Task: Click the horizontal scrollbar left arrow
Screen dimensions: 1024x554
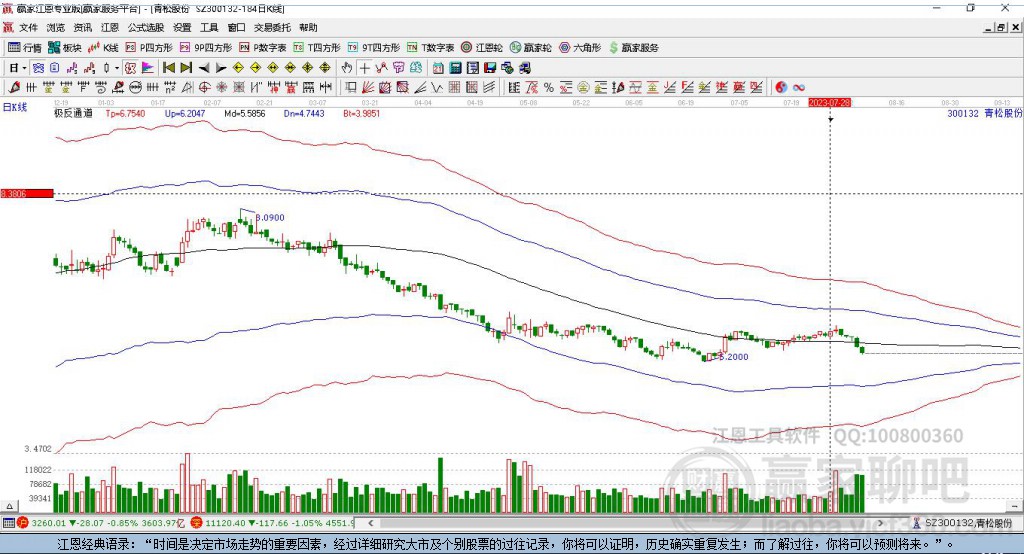Action: click(370, 523)
